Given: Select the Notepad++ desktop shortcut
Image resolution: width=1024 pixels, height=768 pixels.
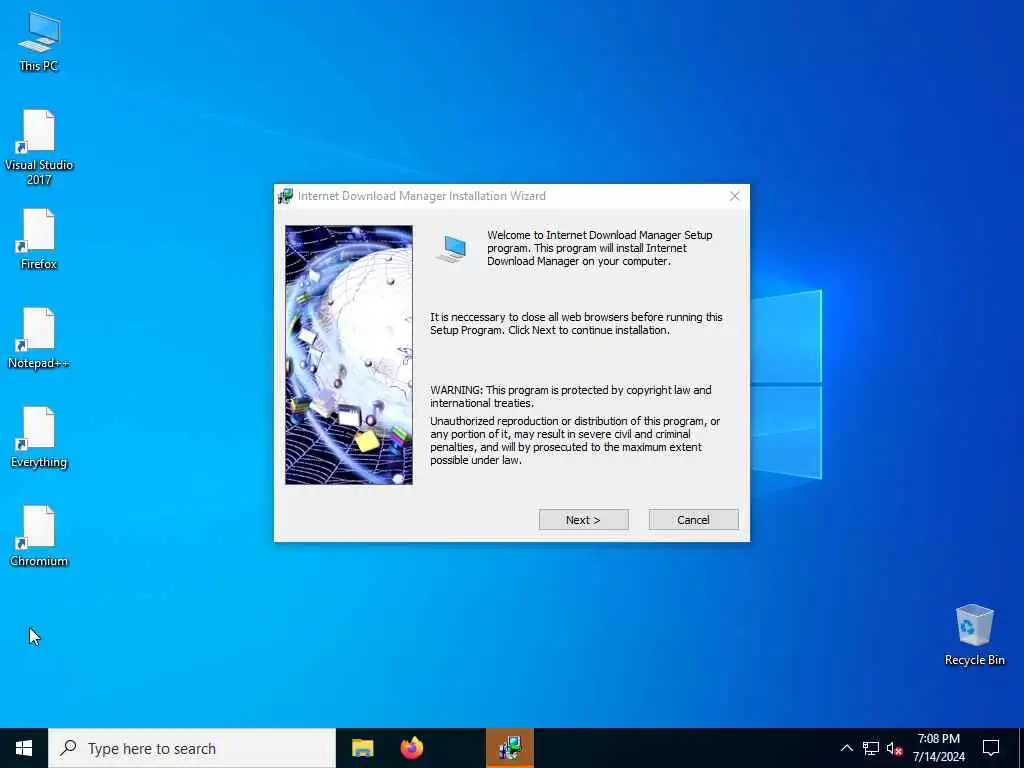Looking at the screenshot, I should click(39, 339).
